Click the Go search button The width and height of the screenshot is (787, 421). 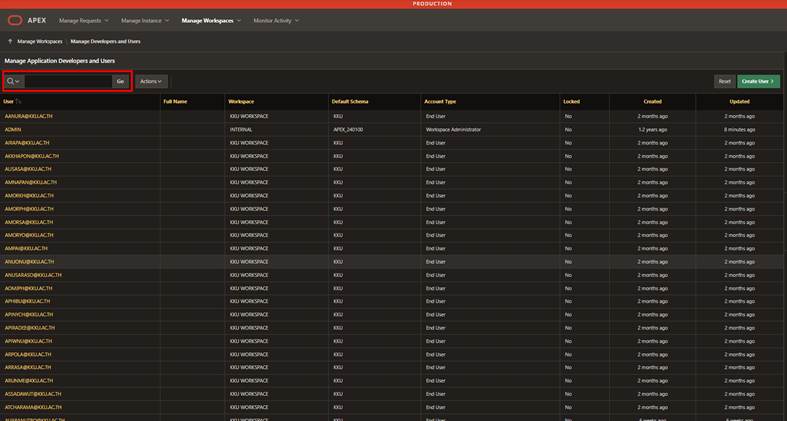[x=120, y=81]
